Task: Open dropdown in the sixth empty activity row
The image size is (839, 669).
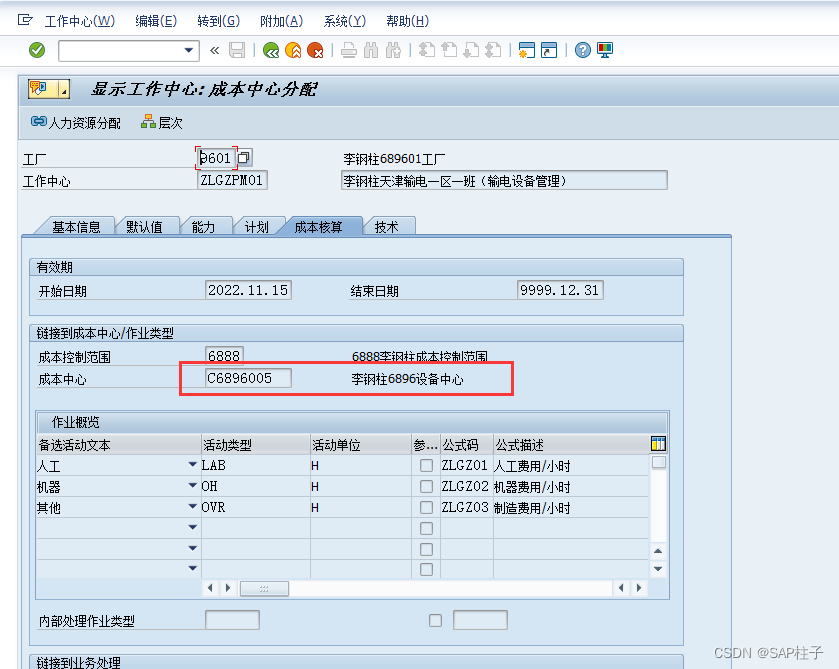Action: click(193, 568)
